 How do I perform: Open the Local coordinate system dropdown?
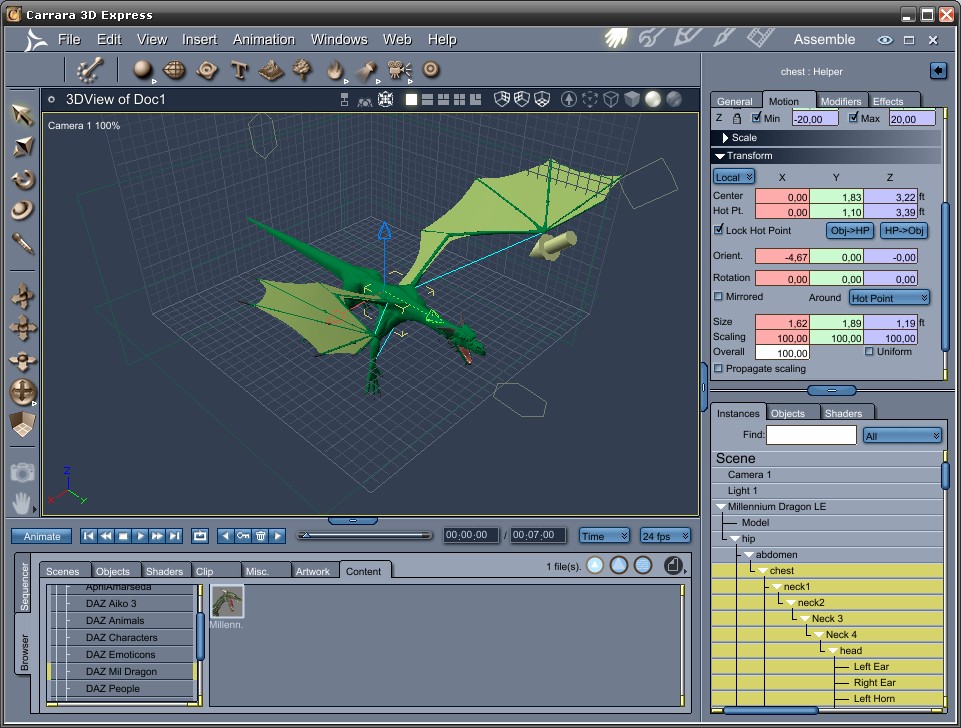pyautogui.click(x=734, y=177)
